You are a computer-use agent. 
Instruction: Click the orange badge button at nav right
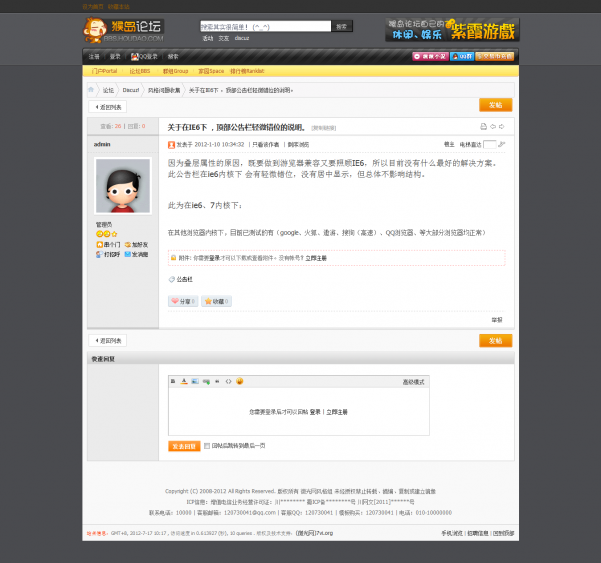coord(494,56)
